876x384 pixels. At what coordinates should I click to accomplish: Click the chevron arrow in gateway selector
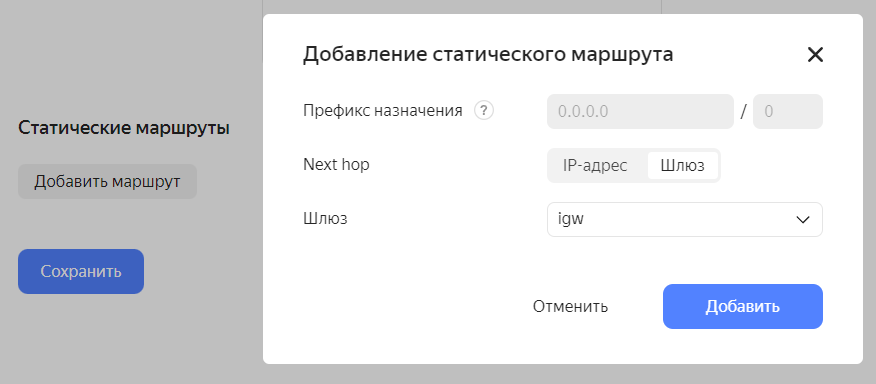pos(802,220)
